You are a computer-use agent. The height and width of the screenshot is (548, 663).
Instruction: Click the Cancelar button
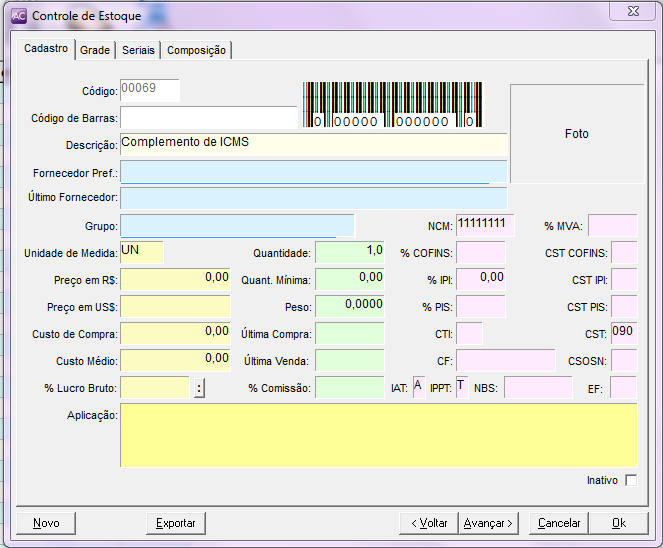pyautogui.click(x=559, y=523)
